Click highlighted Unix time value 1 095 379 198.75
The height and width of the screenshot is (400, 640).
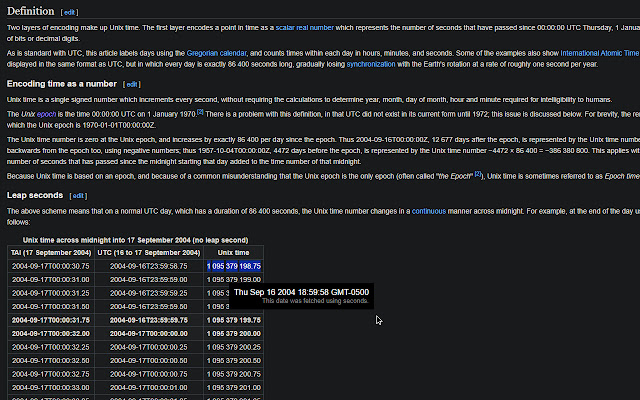234,266
